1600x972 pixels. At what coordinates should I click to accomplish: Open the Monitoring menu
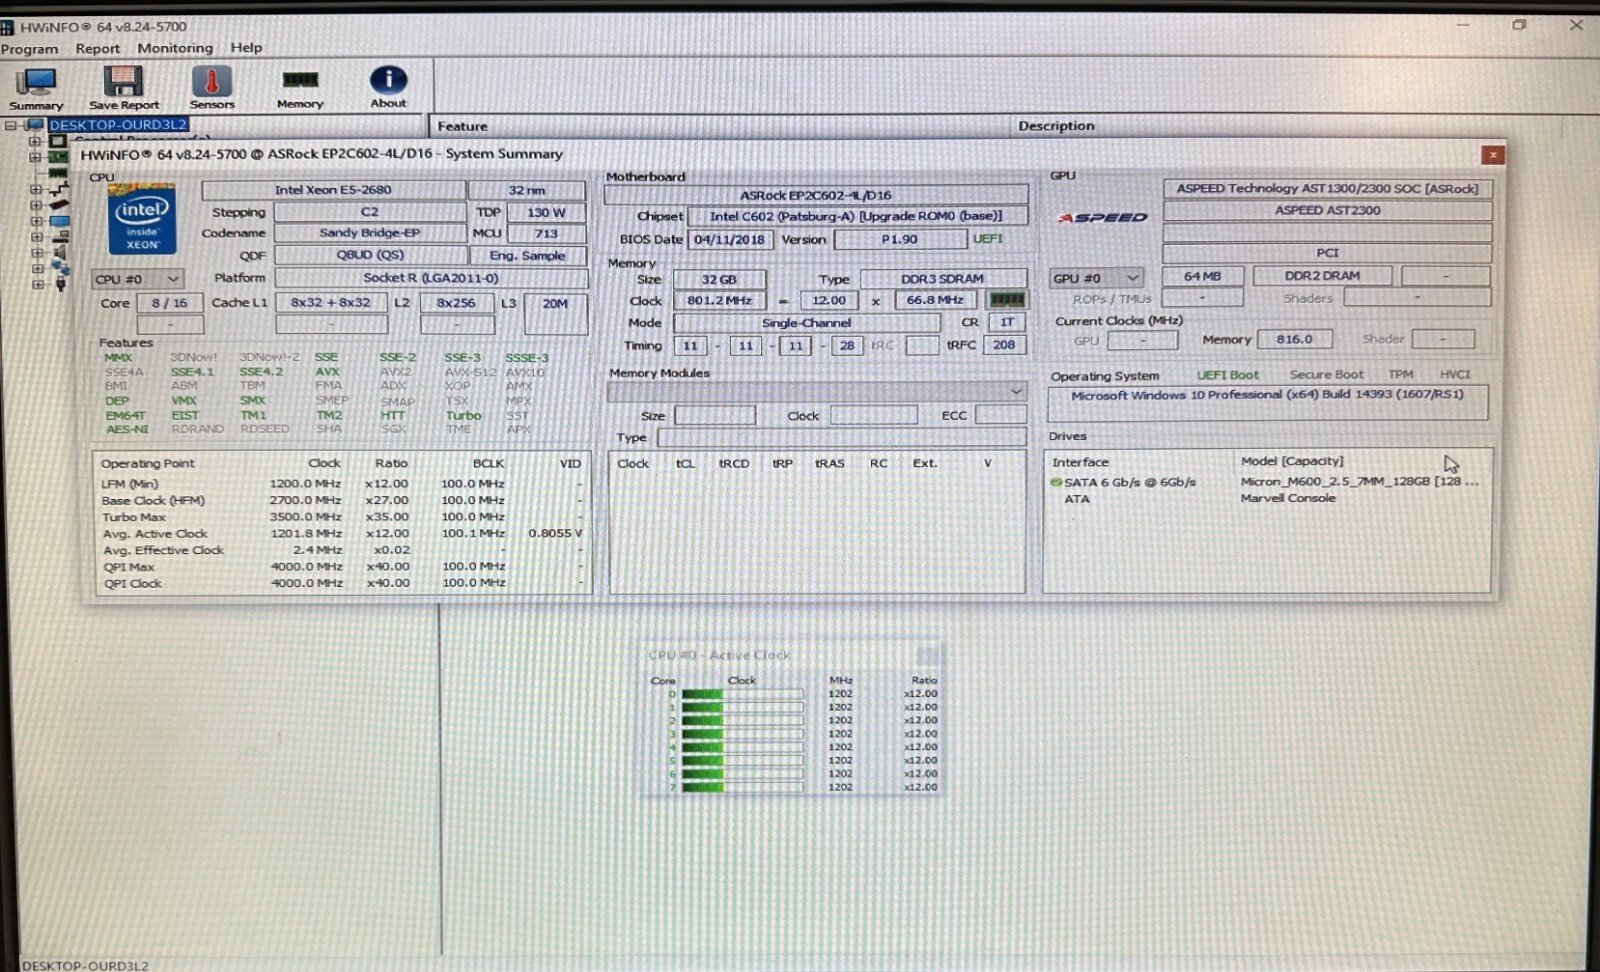tap(175, 48)
